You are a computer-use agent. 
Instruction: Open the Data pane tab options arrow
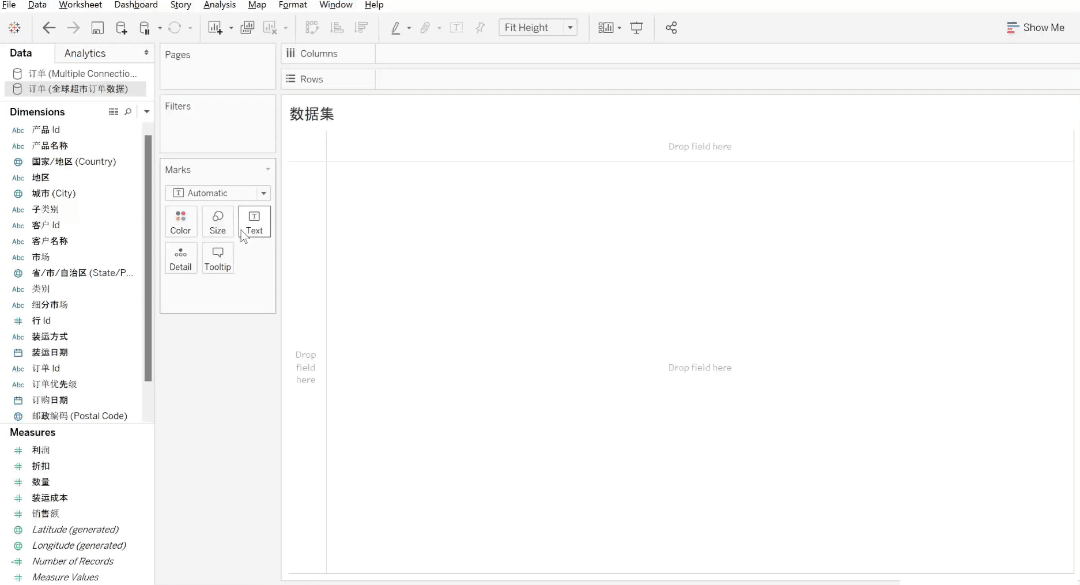[146, 53]
